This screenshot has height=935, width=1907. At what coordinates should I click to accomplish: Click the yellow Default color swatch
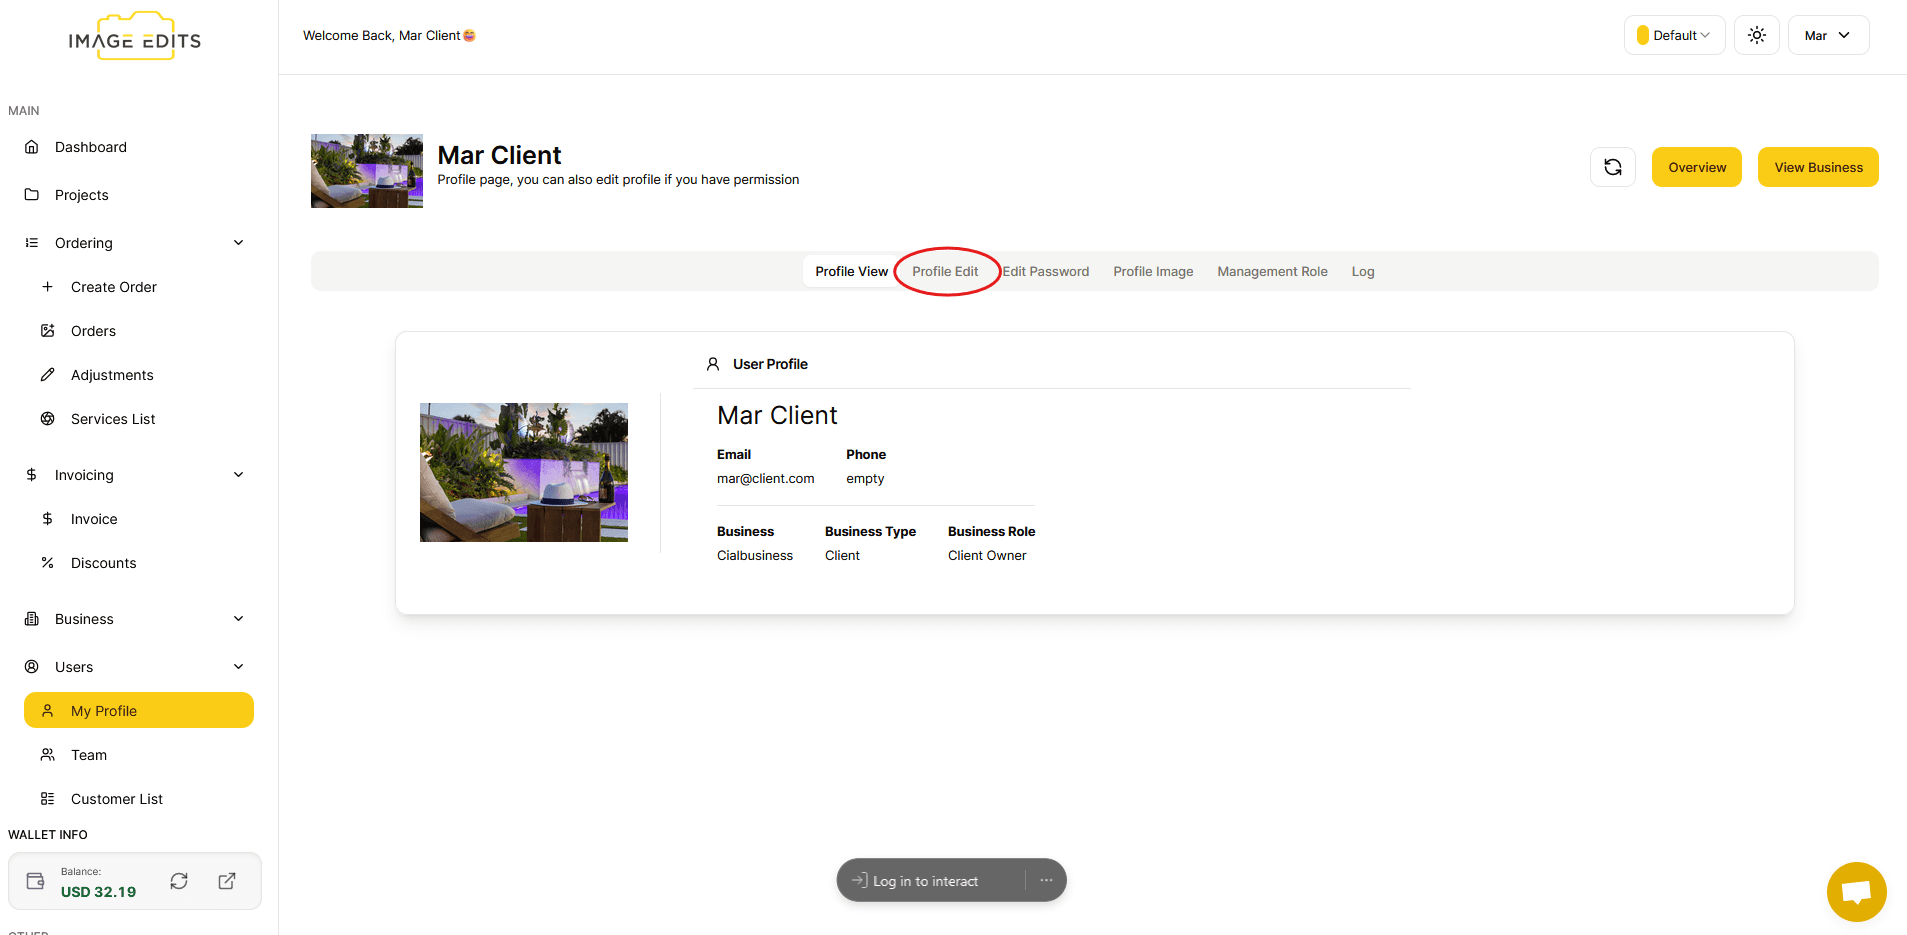click(1642, 35)
